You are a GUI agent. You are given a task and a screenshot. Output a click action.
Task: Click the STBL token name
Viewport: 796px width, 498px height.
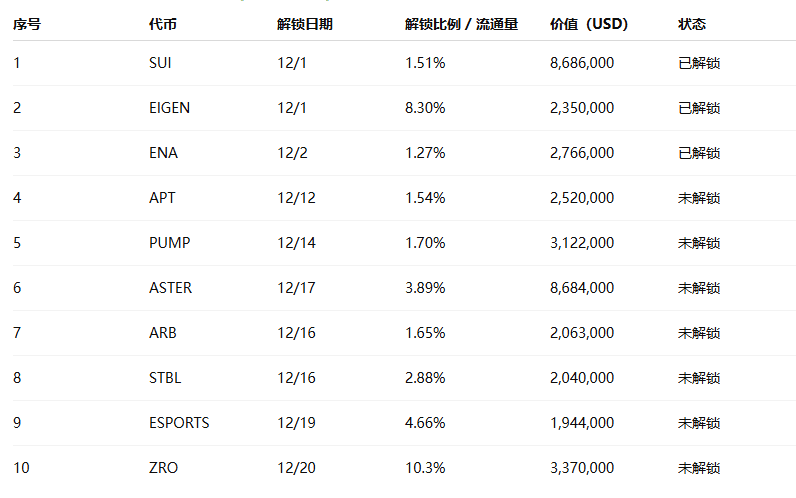click(165, 378)
